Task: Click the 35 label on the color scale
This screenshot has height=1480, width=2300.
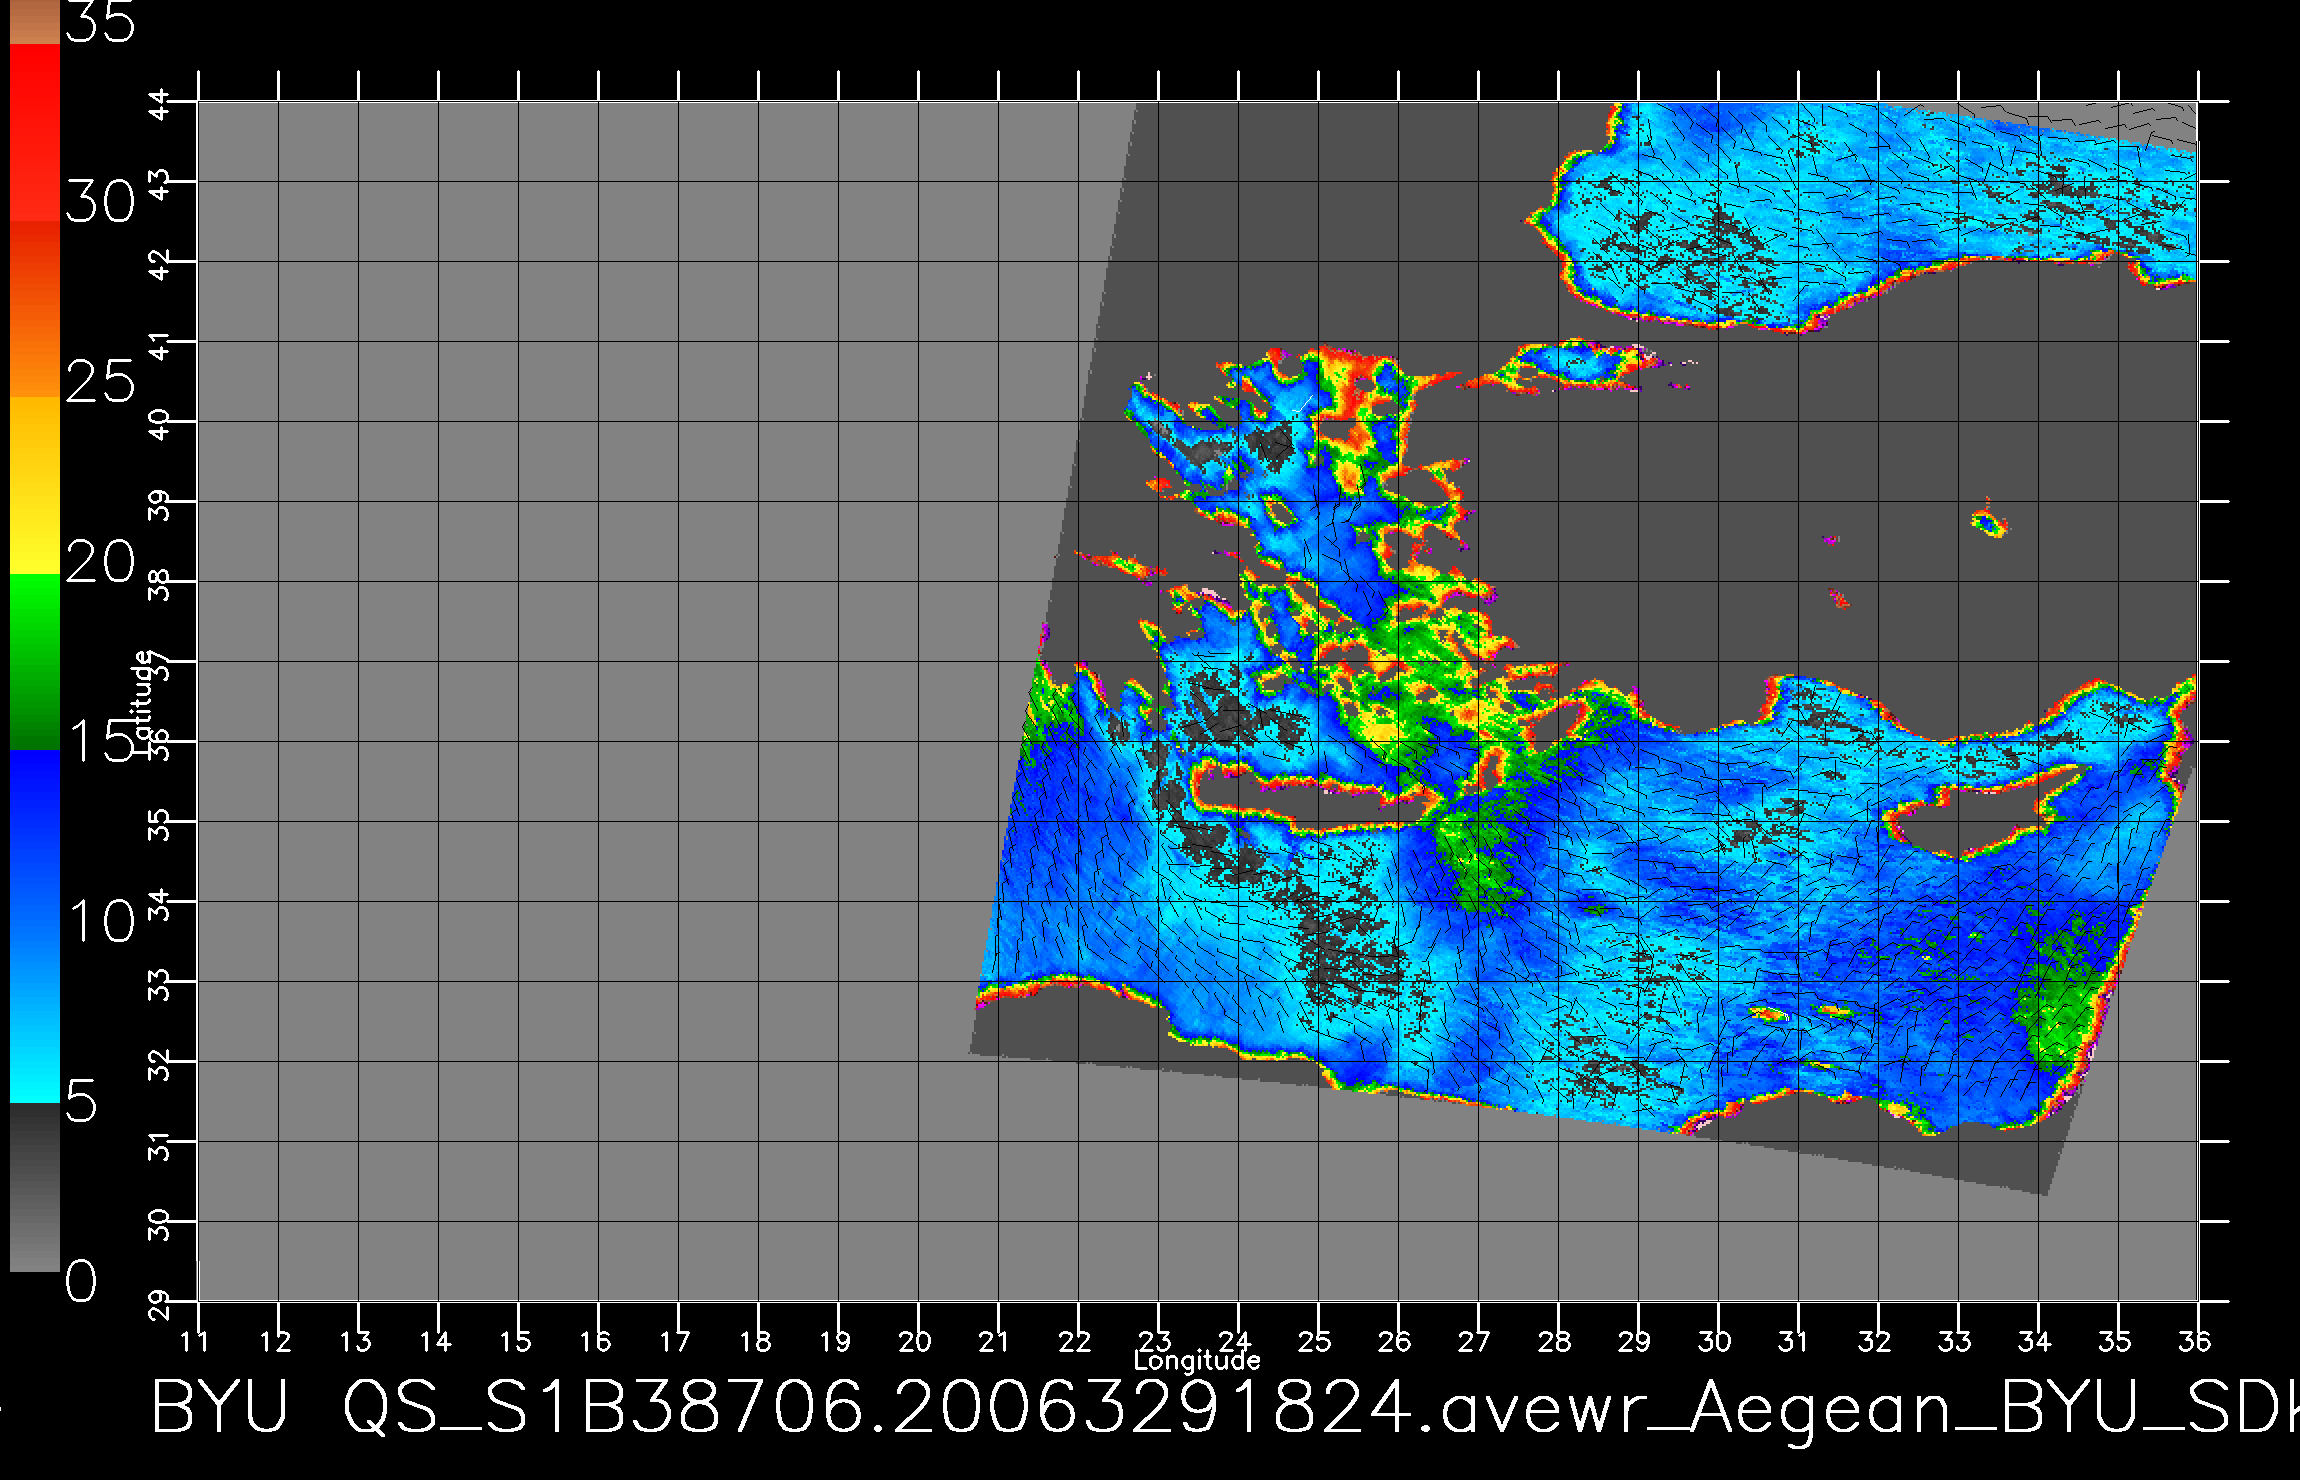Action: (x=100, y=22)
